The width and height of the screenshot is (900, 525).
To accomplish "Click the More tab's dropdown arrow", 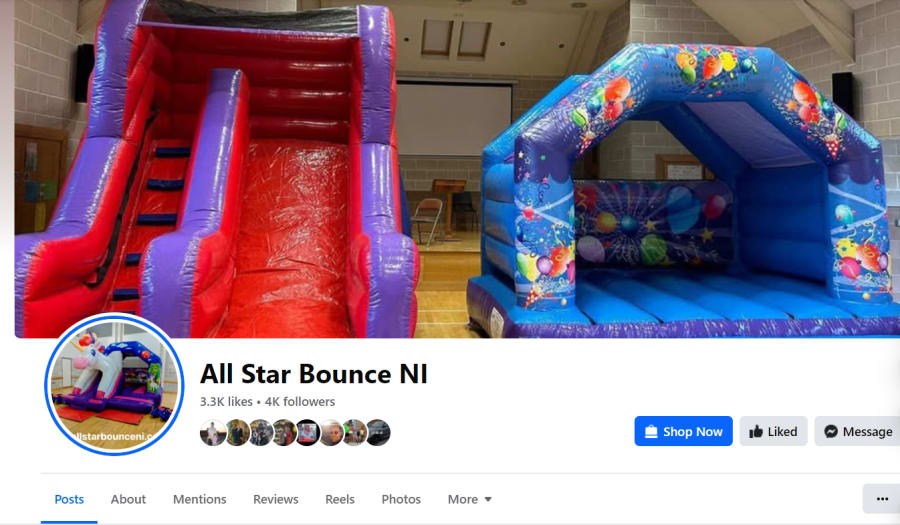I will click(488, 500).
